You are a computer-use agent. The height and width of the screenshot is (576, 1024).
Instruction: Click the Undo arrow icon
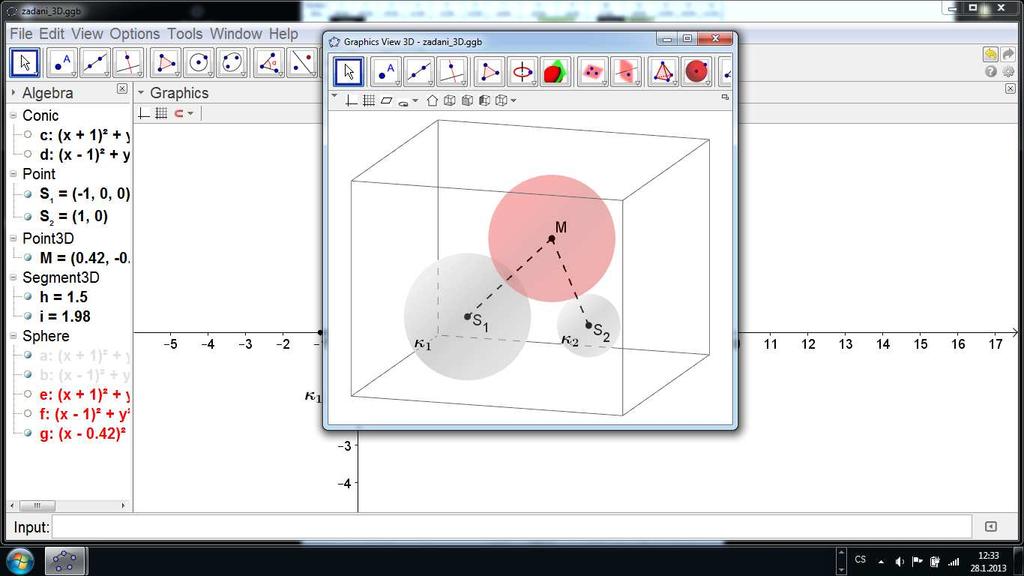991,54
